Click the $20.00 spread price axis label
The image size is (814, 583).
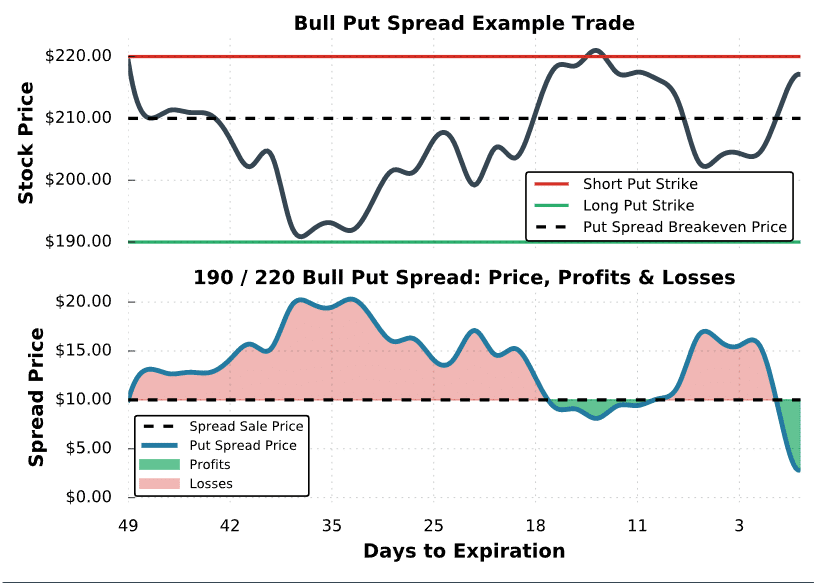coord(84,301)
